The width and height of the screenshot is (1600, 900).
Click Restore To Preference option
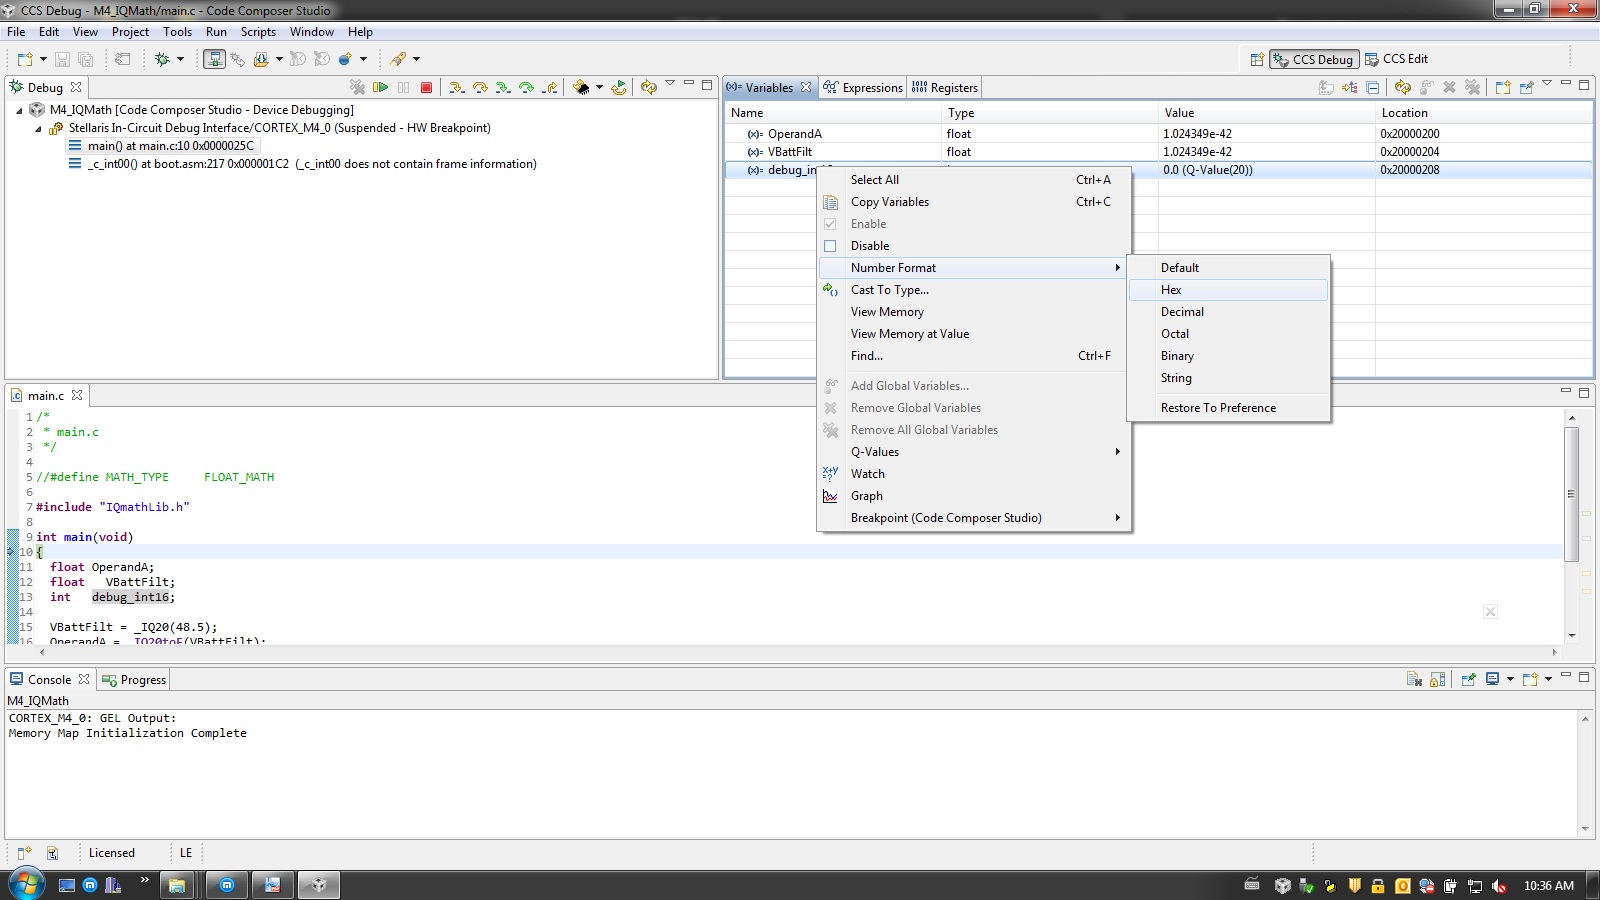[x=1218, y=408]
